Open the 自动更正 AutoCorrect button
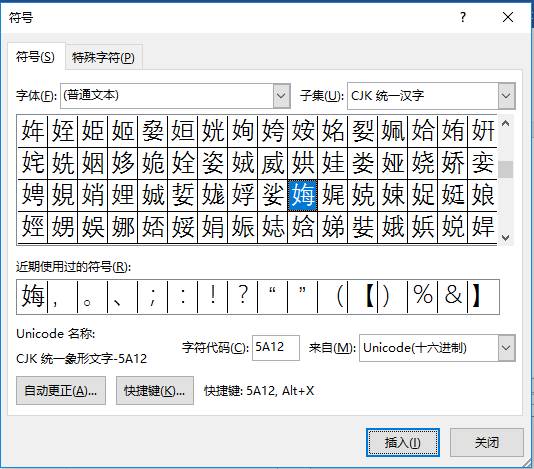The image size is (534, 469). [x=61, y=390]
